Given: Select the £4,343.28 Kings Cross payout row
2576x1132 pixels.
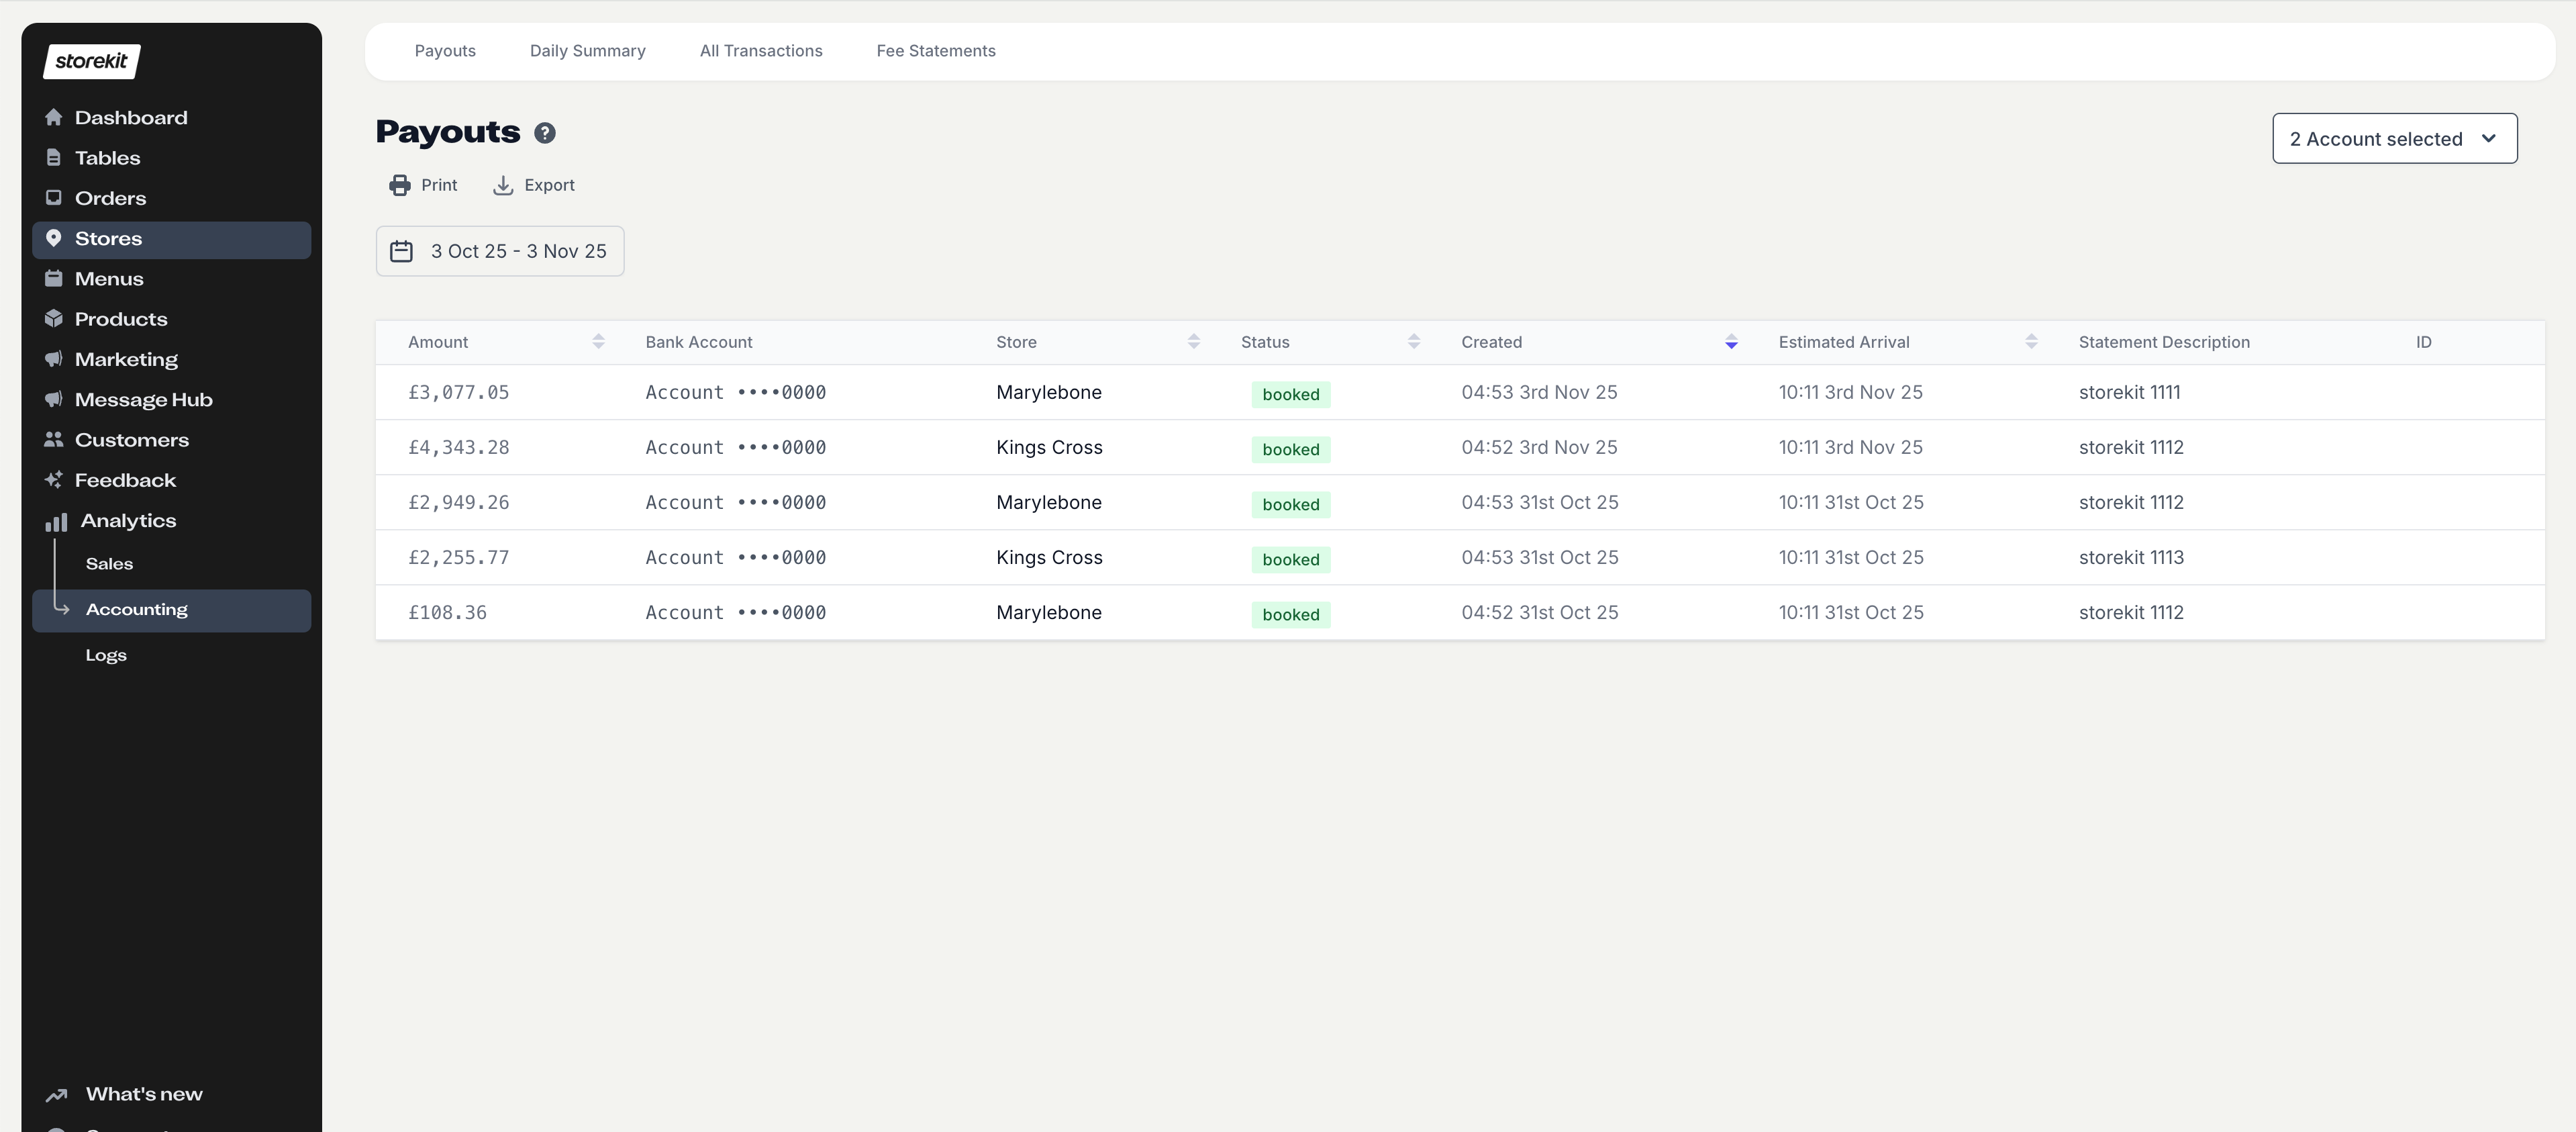Looking at the screenshot, I should tap(1460, 447).
